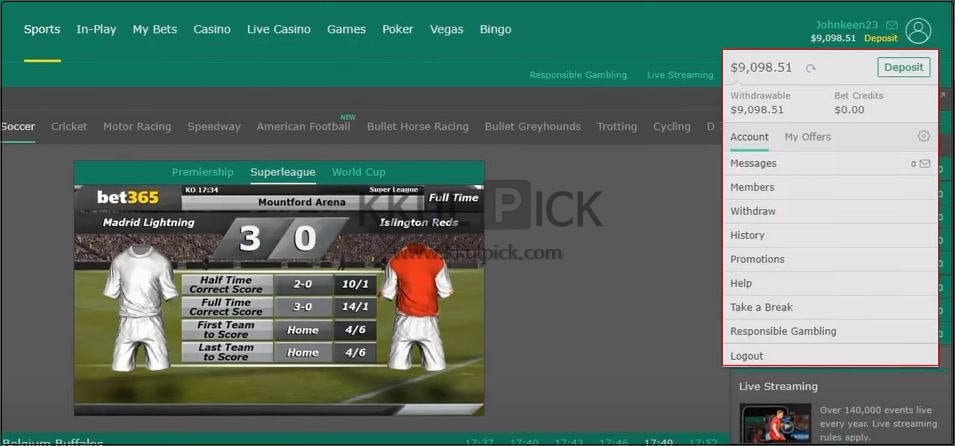The width and height of the screenshot is (955, 446).
Task: Click the Bet Credits $0.00 value
Action: point(849,110)
